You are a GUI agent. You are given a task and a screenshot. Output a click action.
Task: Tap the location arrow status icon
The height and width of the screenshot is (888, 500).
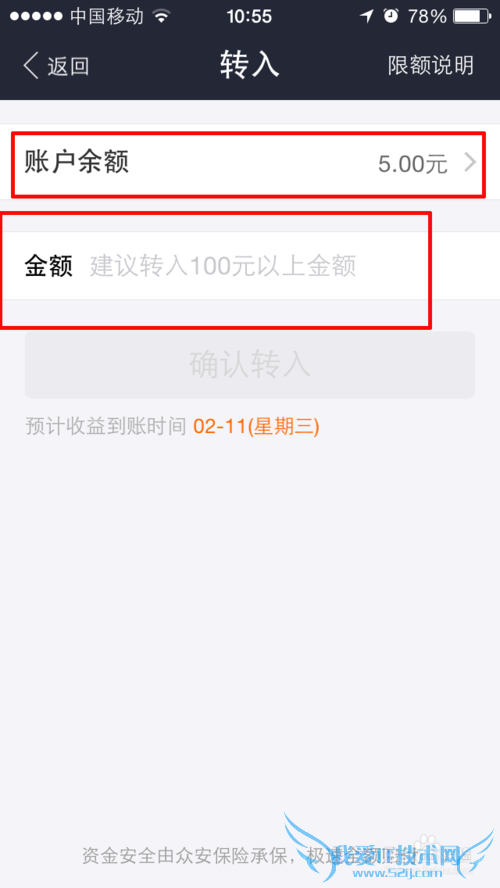pos(367,16)
